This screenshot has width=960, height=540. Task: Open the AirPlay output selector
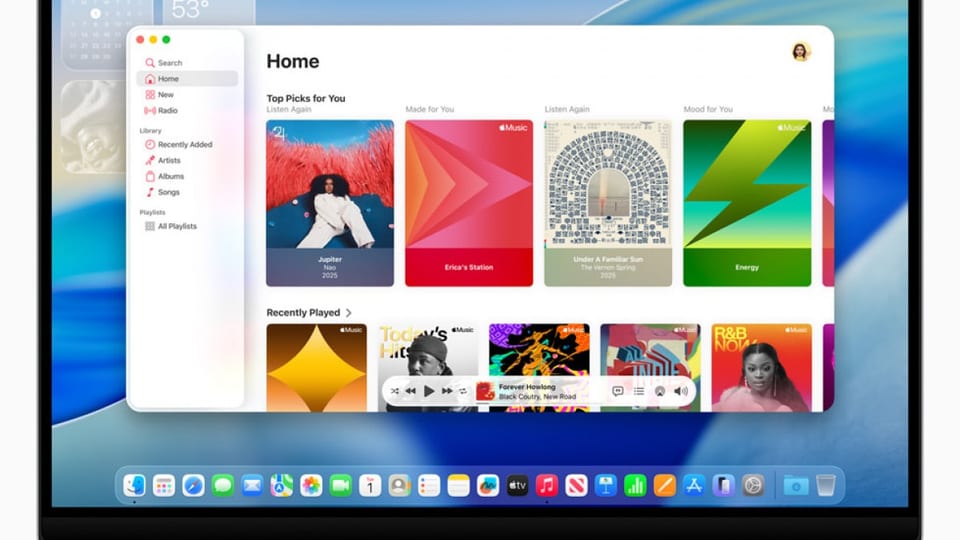tap(660, 391)
